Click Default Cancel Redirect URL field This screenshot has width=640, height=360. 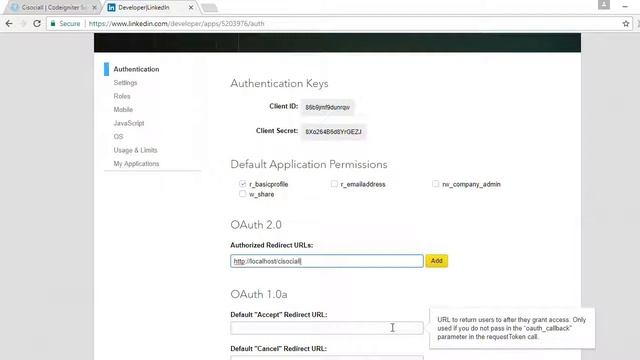pyautogui.click(x=327, y=358)
